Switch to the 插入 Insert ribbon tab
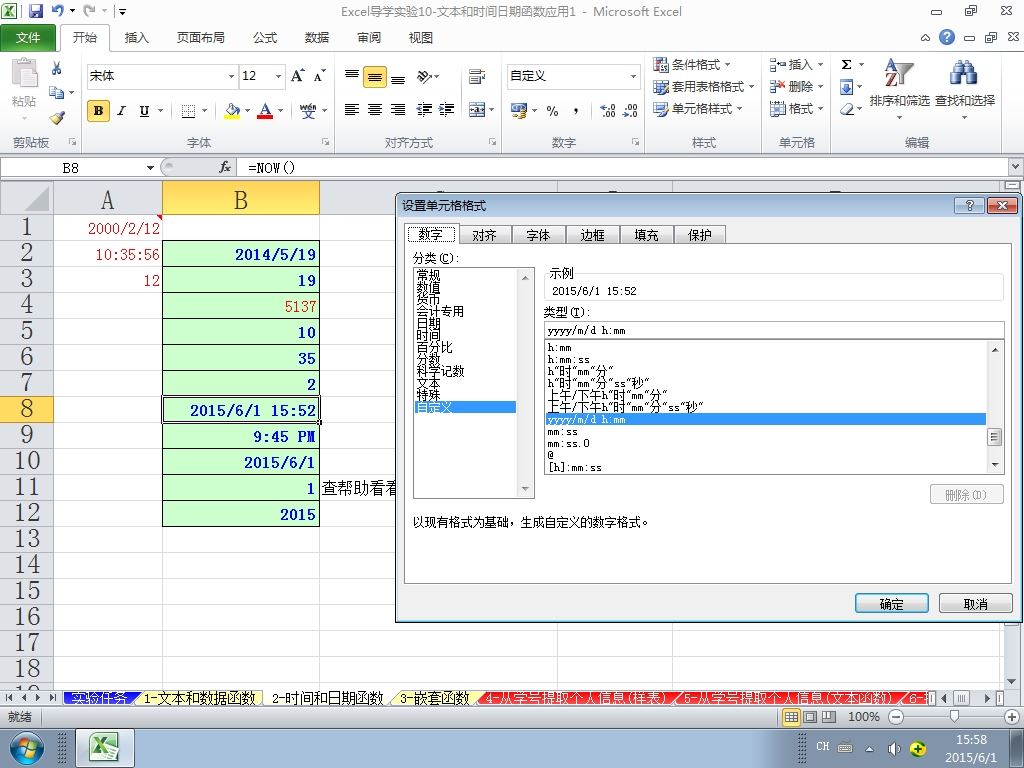 tap(136, 38)
